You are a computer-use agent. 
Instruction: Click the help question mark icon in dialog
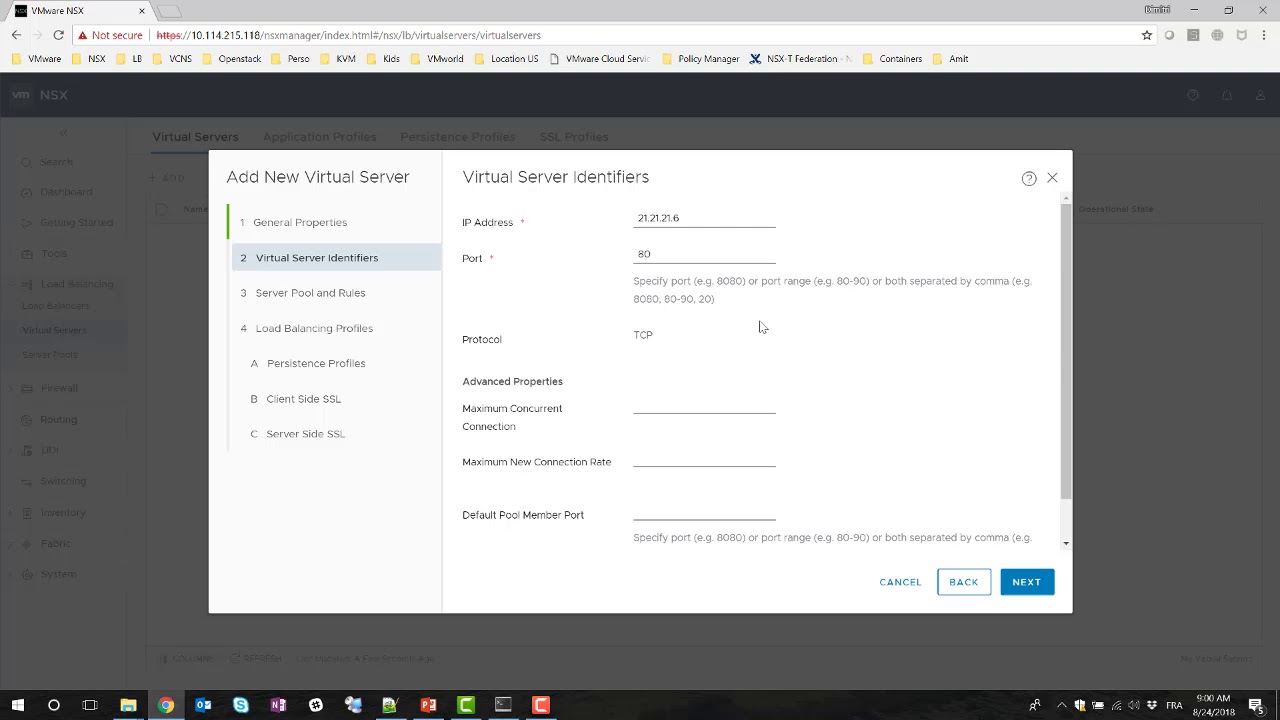pos(1029,178)
